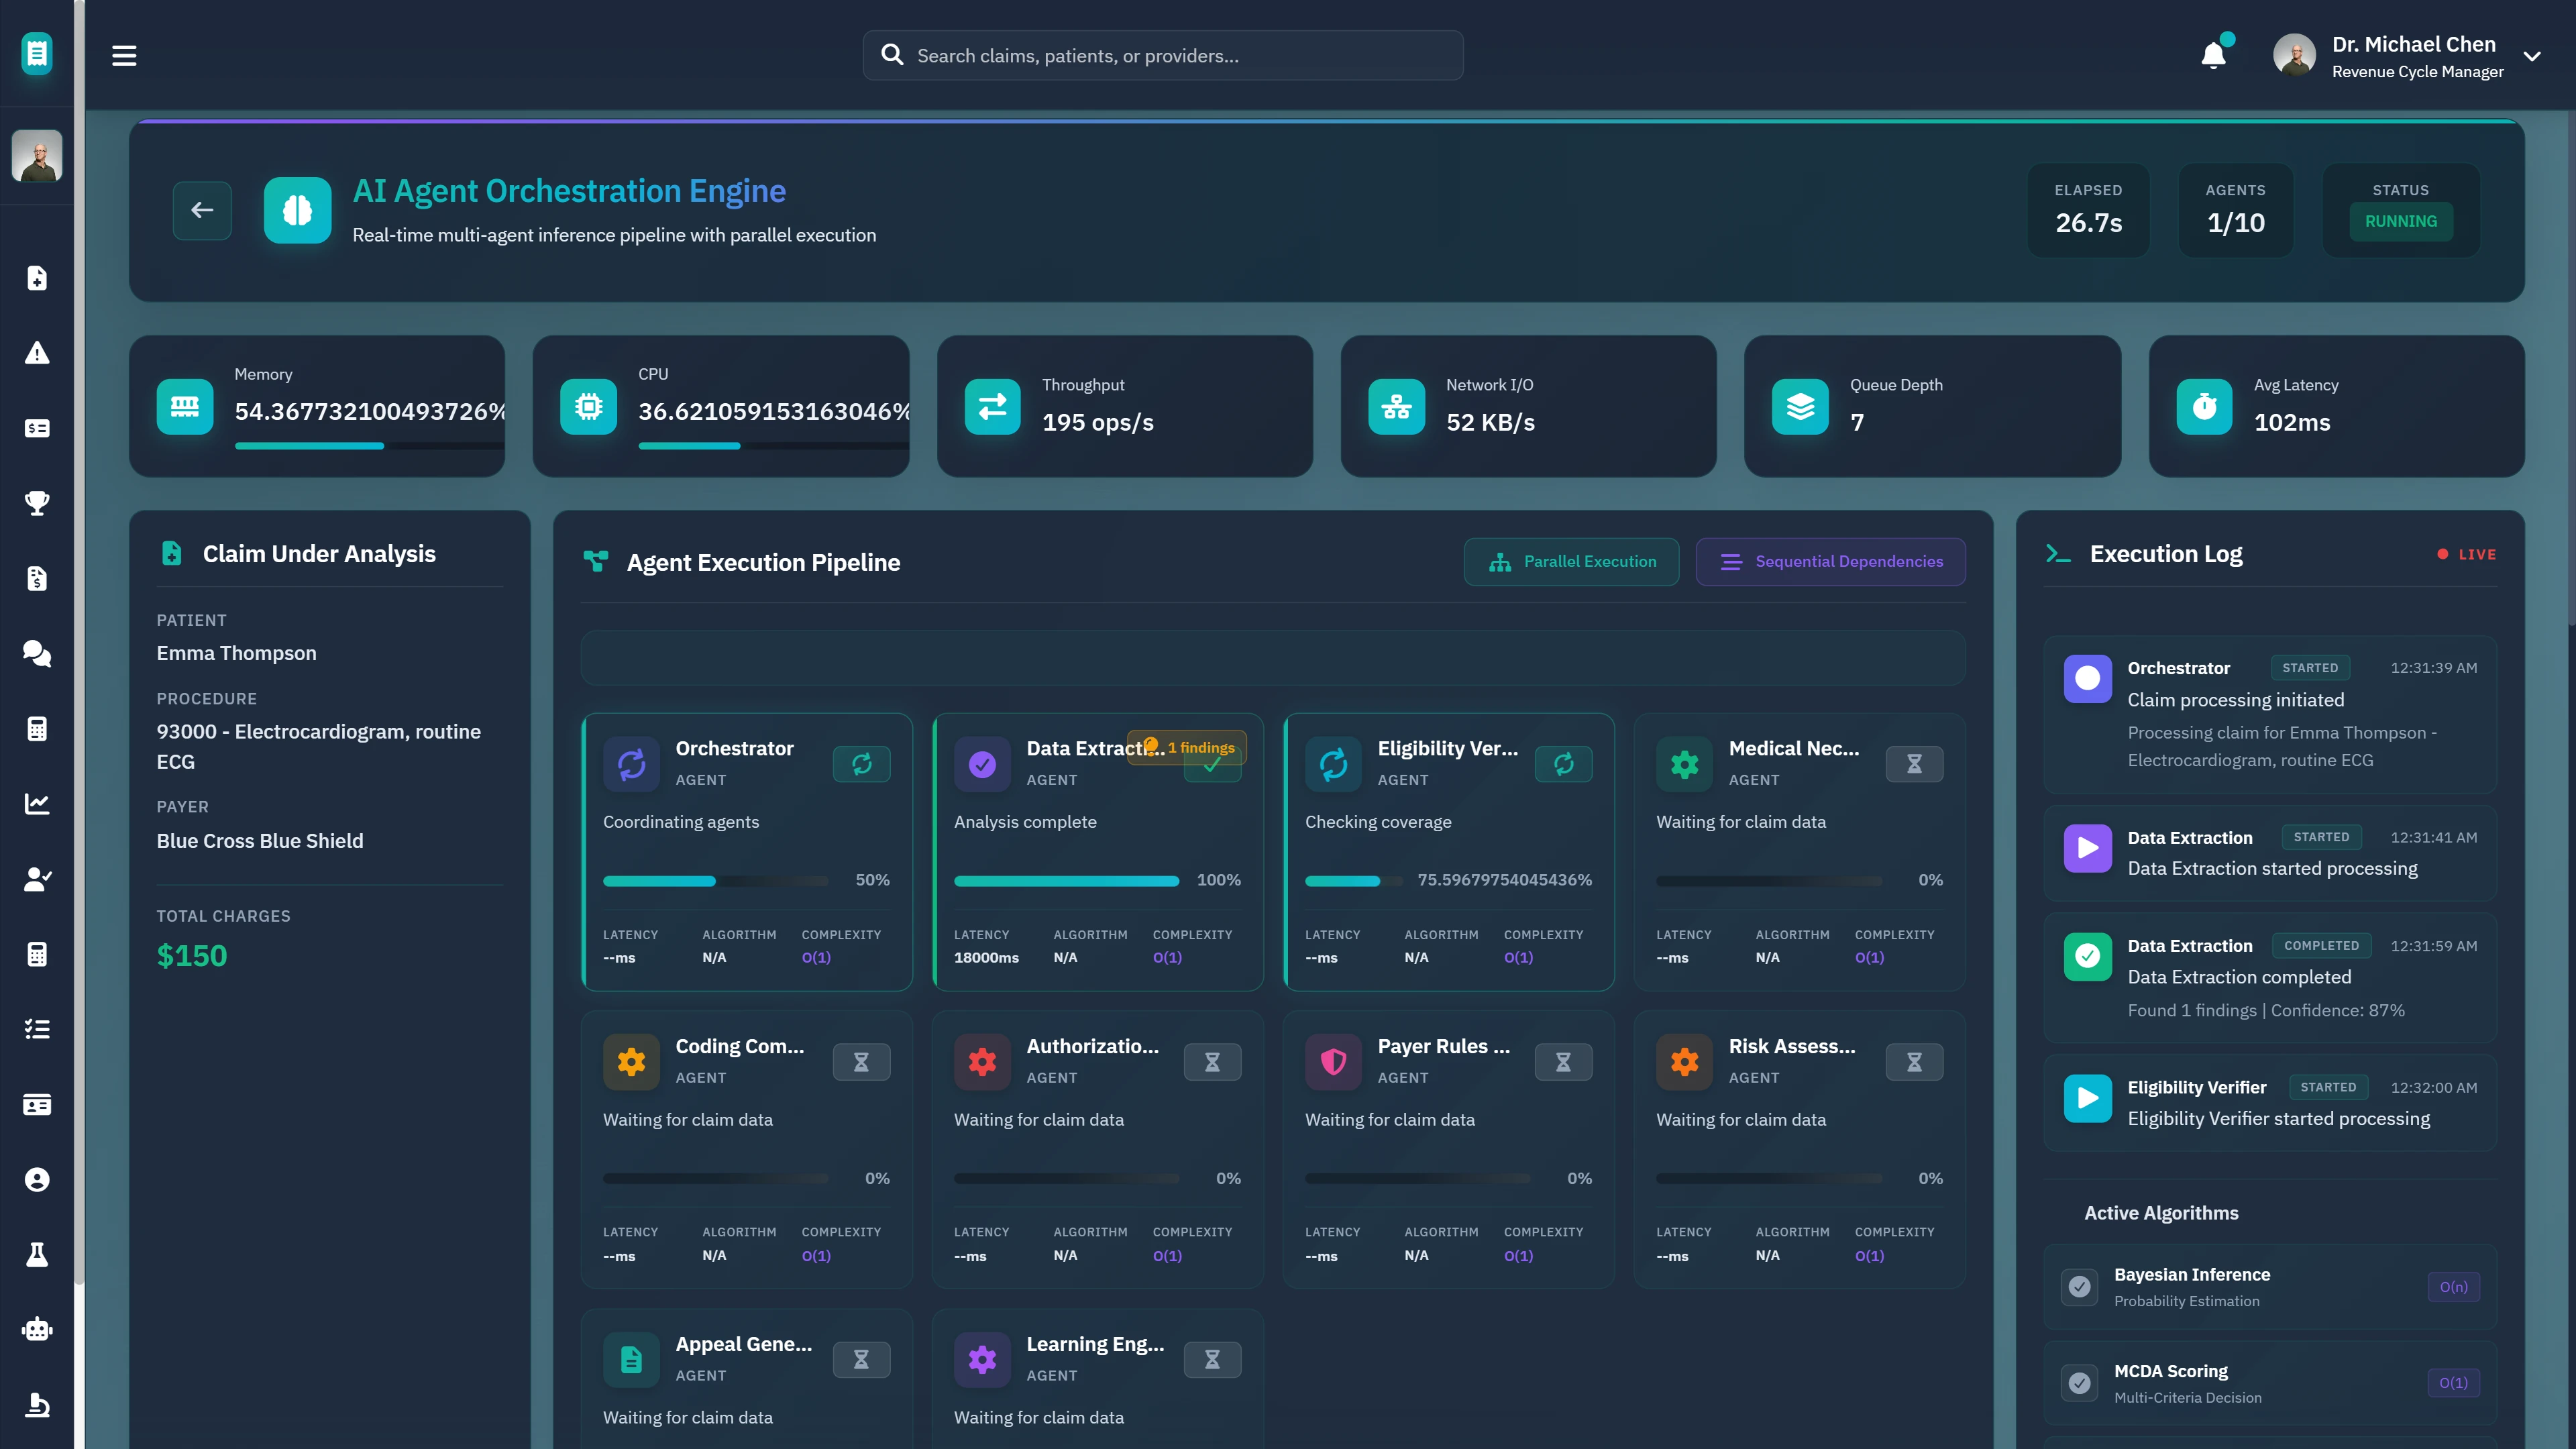Select the Payer Rules agent card
Image resolution: width=2576 pixels, height=1449 pixels.
click(1449, 1150)
